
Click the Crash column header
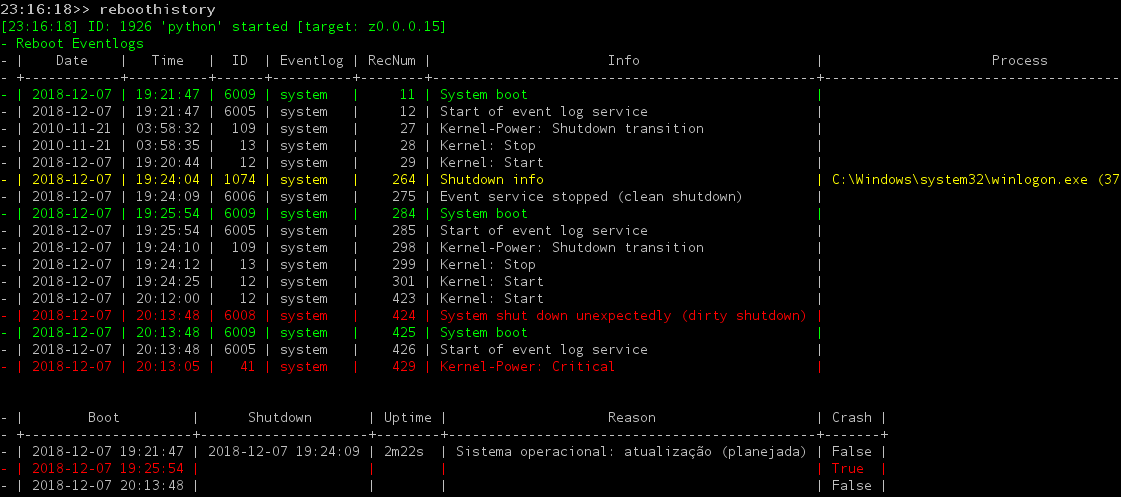click(851, 417)
